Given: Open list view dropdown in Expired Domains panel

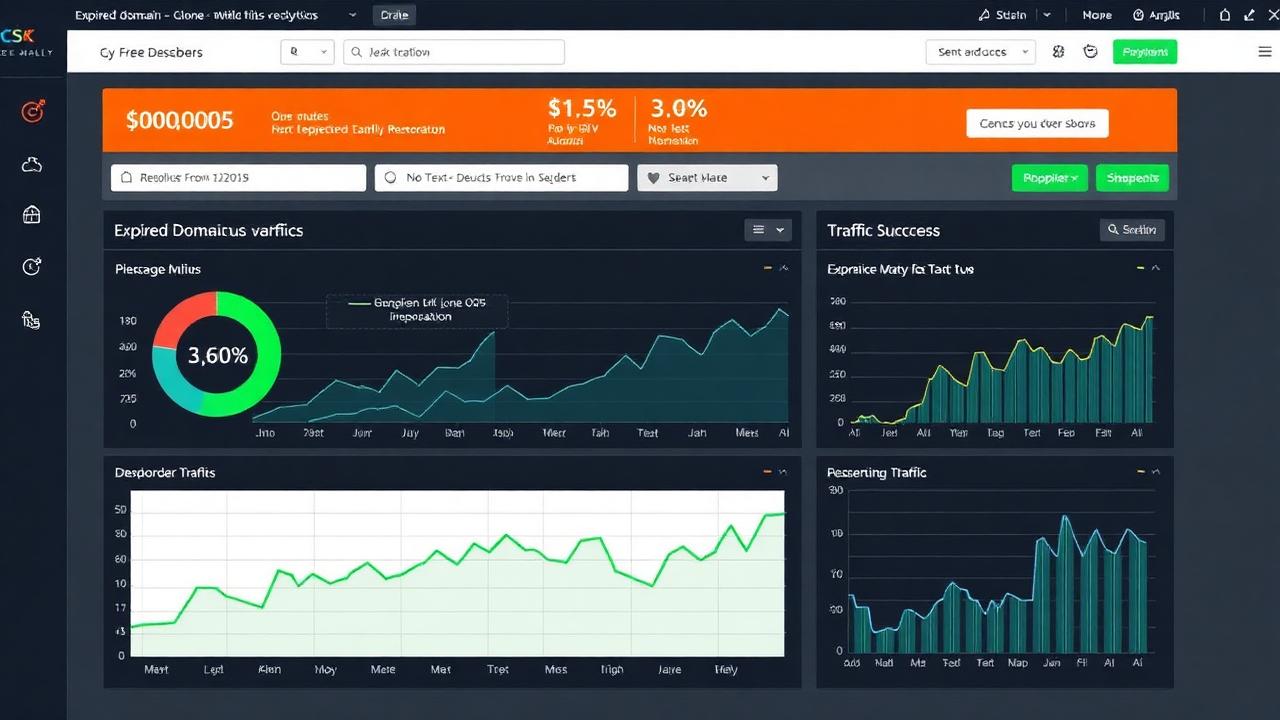Looking at the screenshot, I should (768, 230).
